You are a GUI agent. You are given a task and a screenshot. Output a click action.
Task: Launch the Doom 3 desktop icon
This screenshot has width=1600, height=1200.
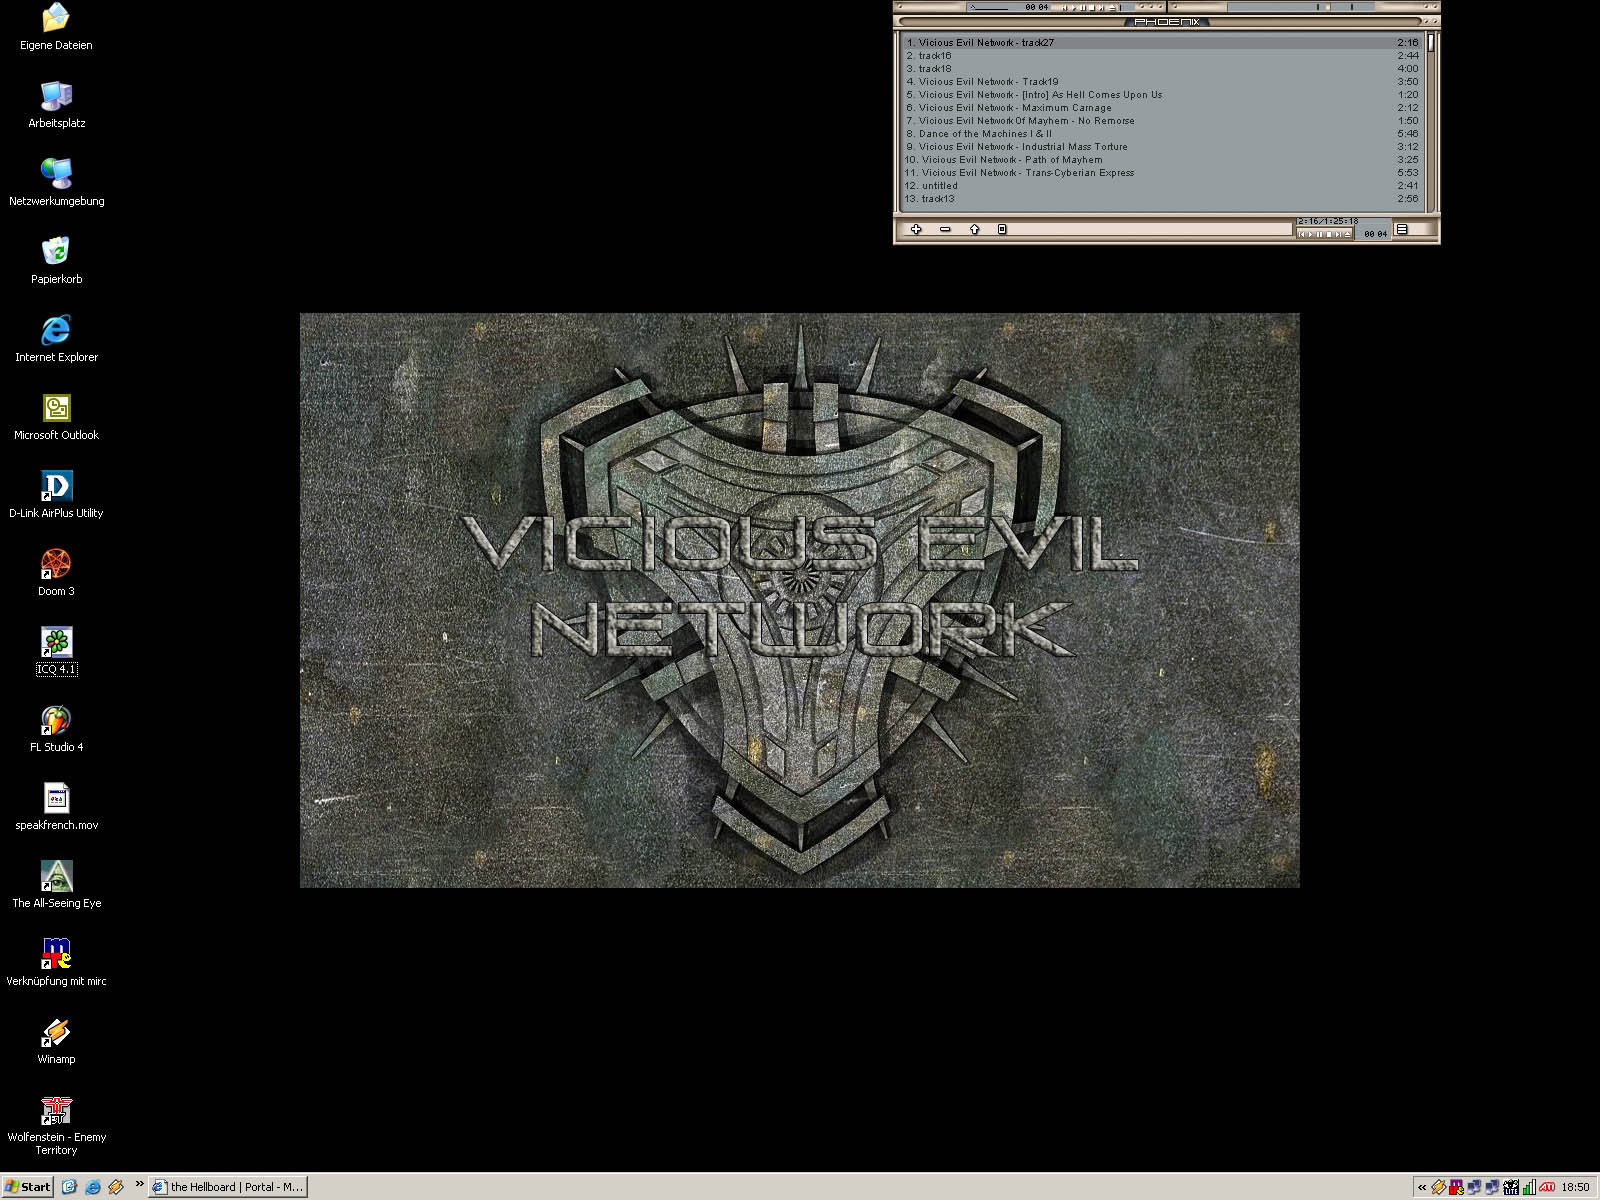[56, 566]
